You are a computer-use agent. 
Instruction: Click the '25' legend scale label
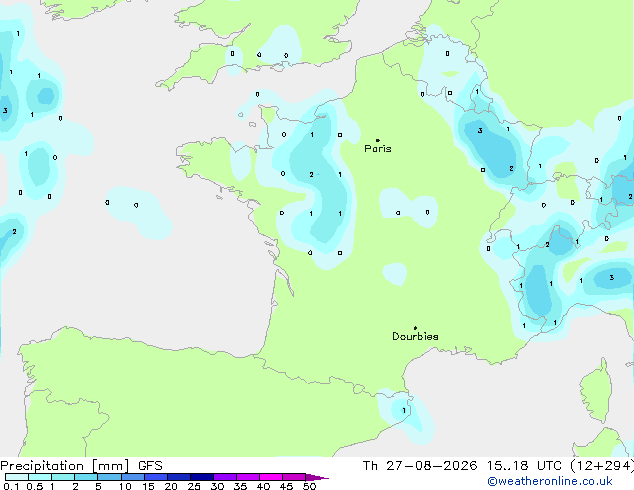pos(194,486)
